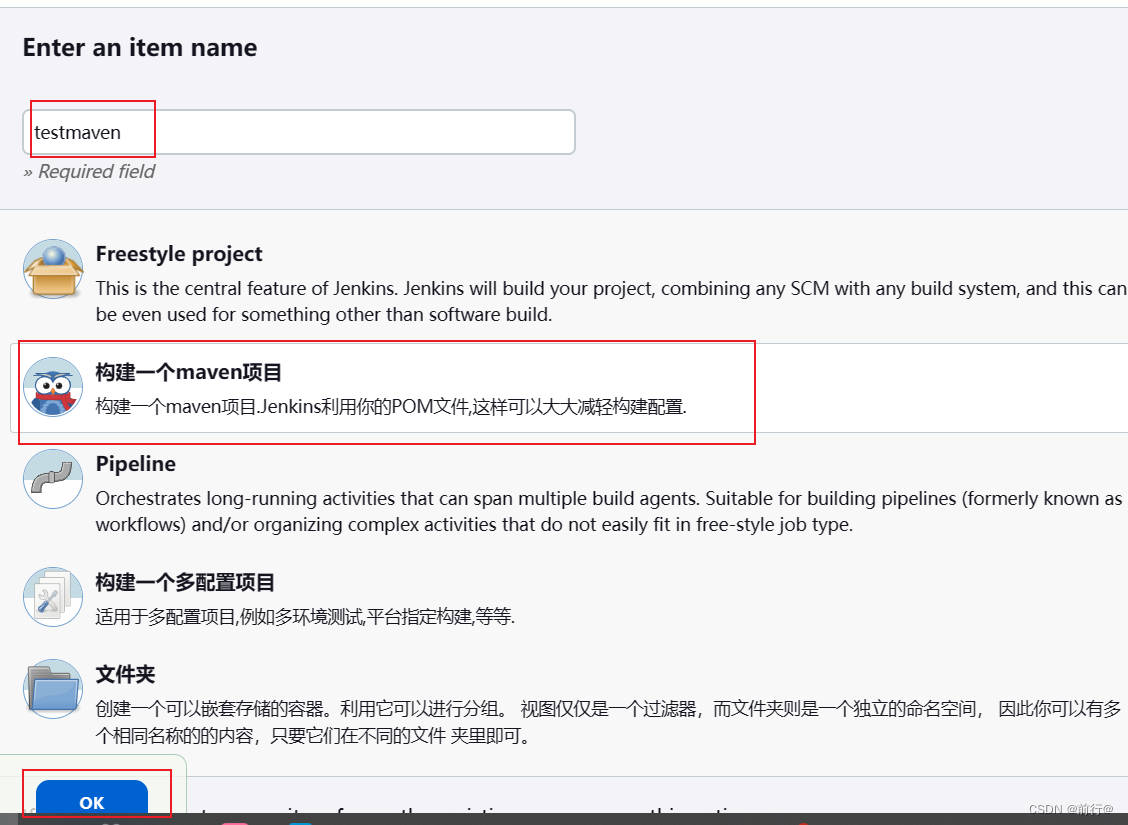Select the Pipeline title
The height and width of the screenshot is (825, 1128).
pos(135,464)
